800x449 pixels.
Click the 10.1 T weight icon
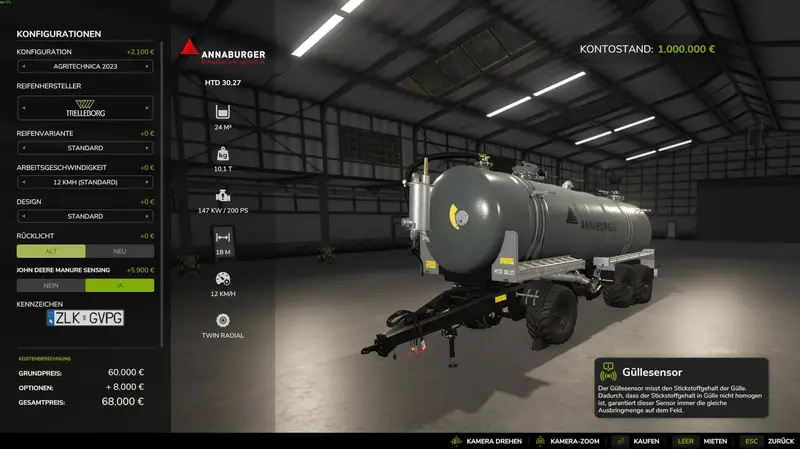click(x=222, y=154)
